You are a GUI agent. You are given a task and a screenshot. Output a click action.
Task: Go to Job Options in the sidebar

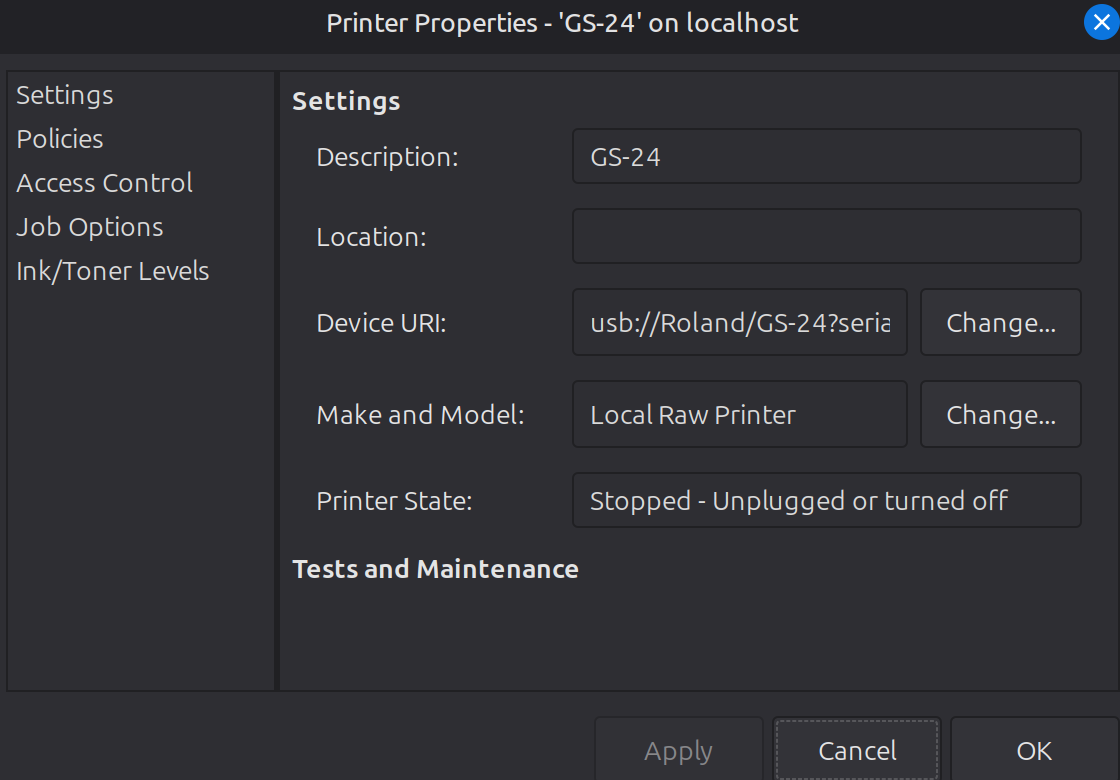tap(89, 227)
